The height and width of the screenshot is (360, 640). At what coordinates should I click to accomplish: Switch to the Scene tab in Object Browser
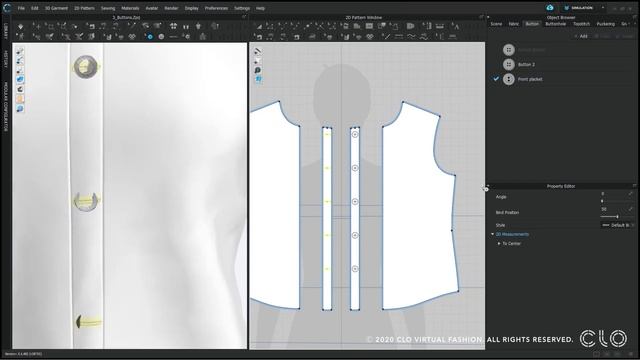tap(496, 24)
